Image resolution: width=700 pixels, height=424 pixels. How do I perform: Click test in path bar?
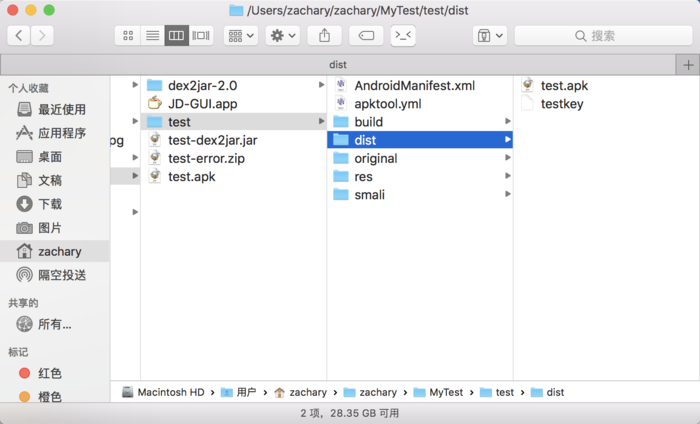497,392
